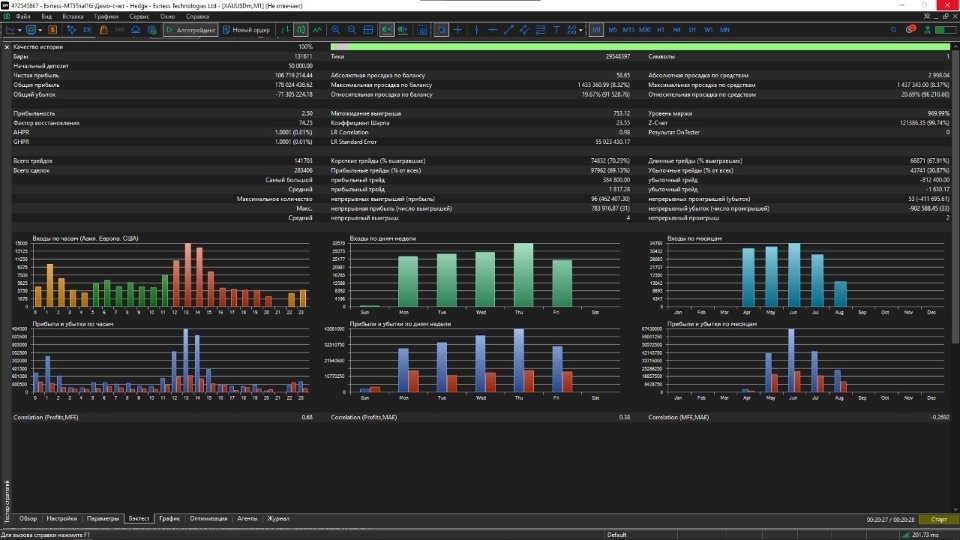Select the horizontal line tool

pyautogui.click(x=492, y=29)
